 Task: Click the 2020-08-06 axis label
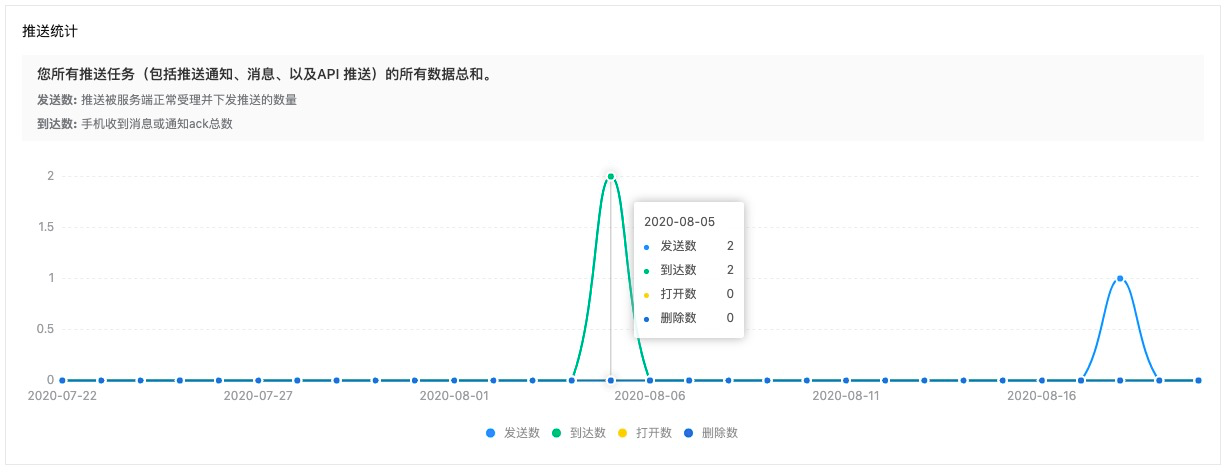pyautogui.click(x=650, y=396)
